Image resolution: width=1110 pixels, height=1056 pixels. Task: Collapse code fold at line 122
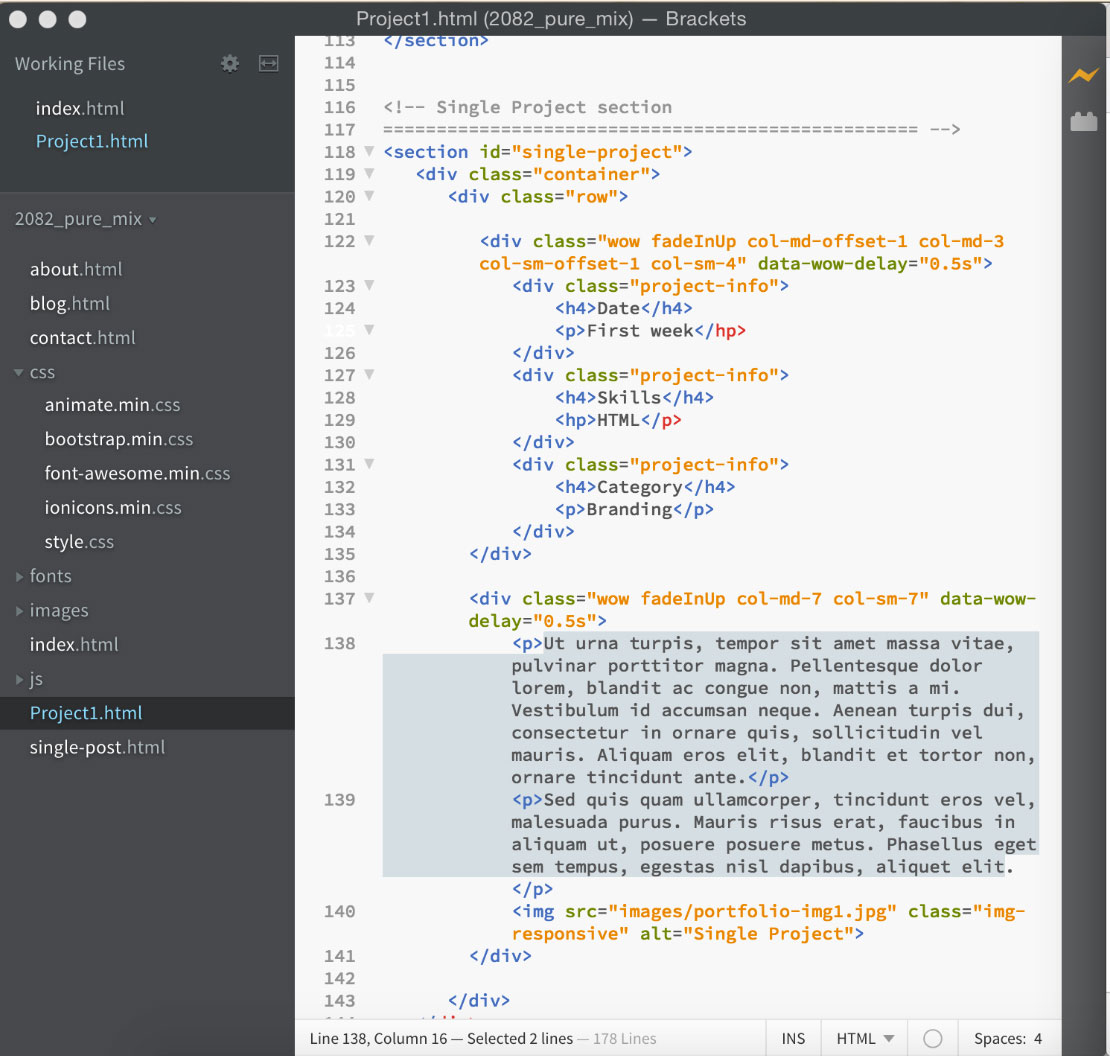[x=369, y=240]
